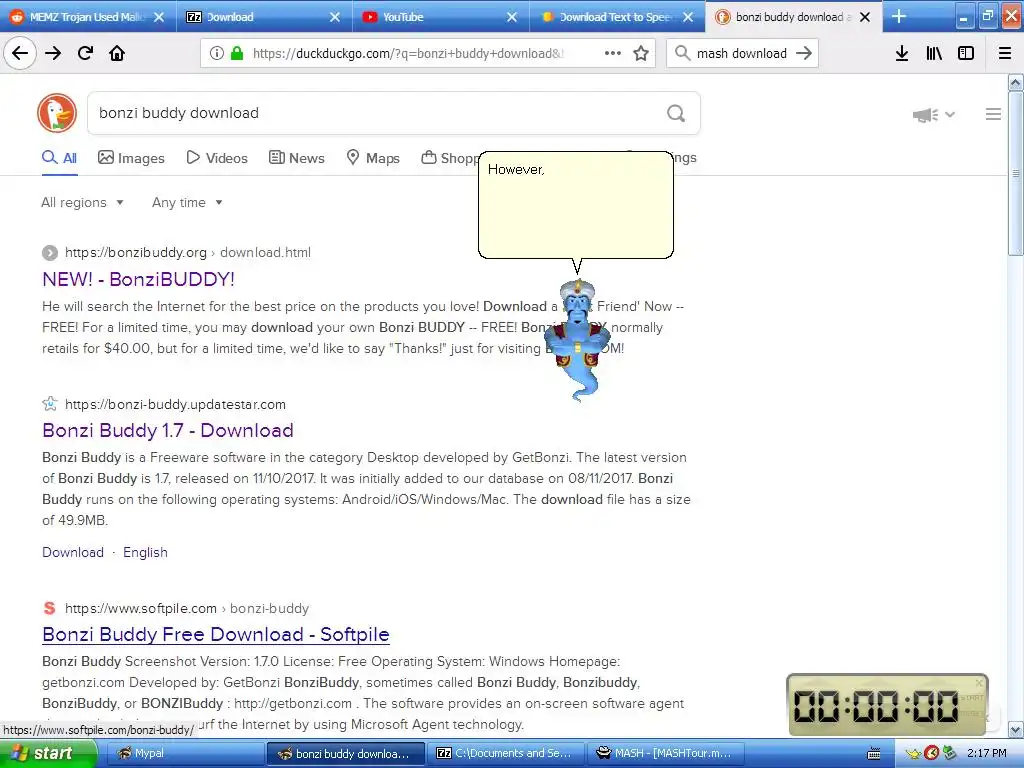Click the bonzibuddy.org result favicon
1024x768 pixels.
pos(50,253)
